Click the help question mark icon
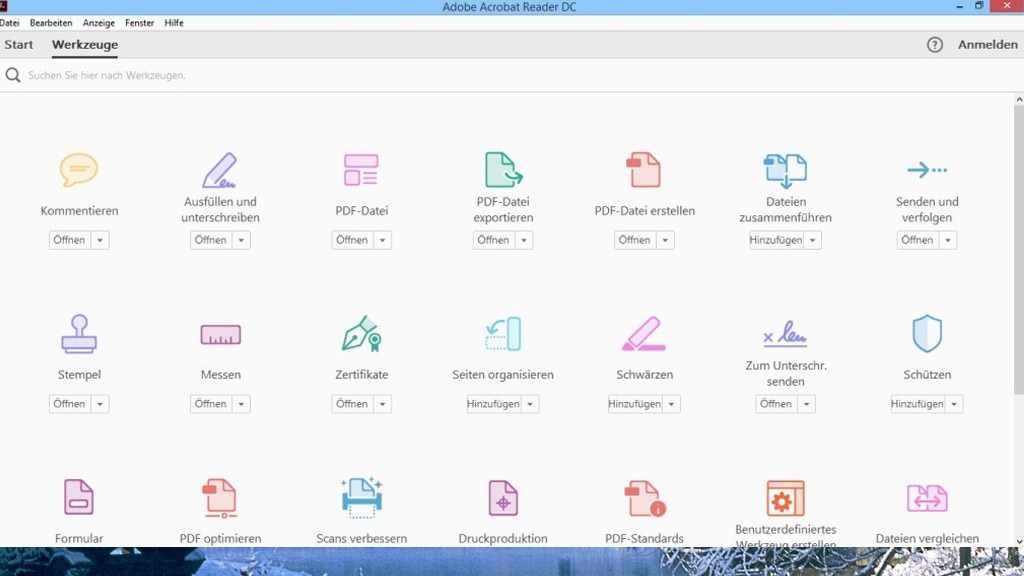The image size is (1024, 576). [x=934, y=44]
